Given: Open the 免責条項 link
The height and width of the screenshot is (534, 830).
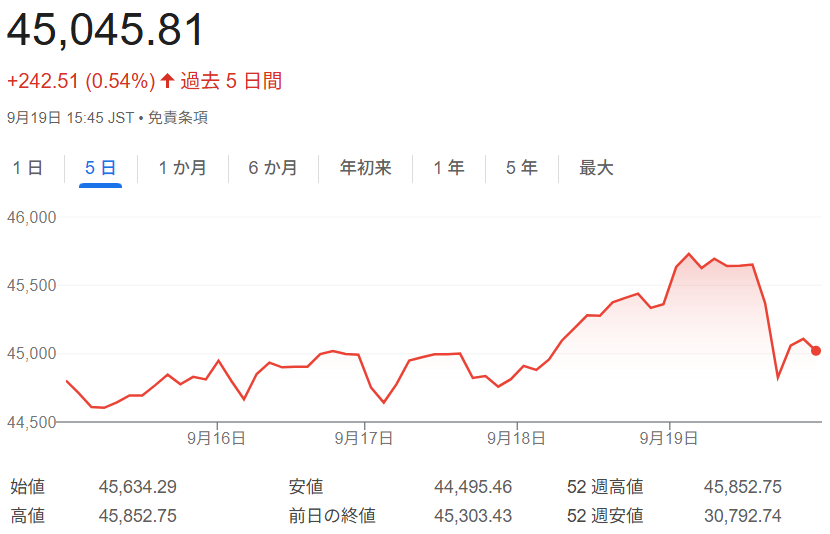Looking at the screenshot, I should 178,118.
